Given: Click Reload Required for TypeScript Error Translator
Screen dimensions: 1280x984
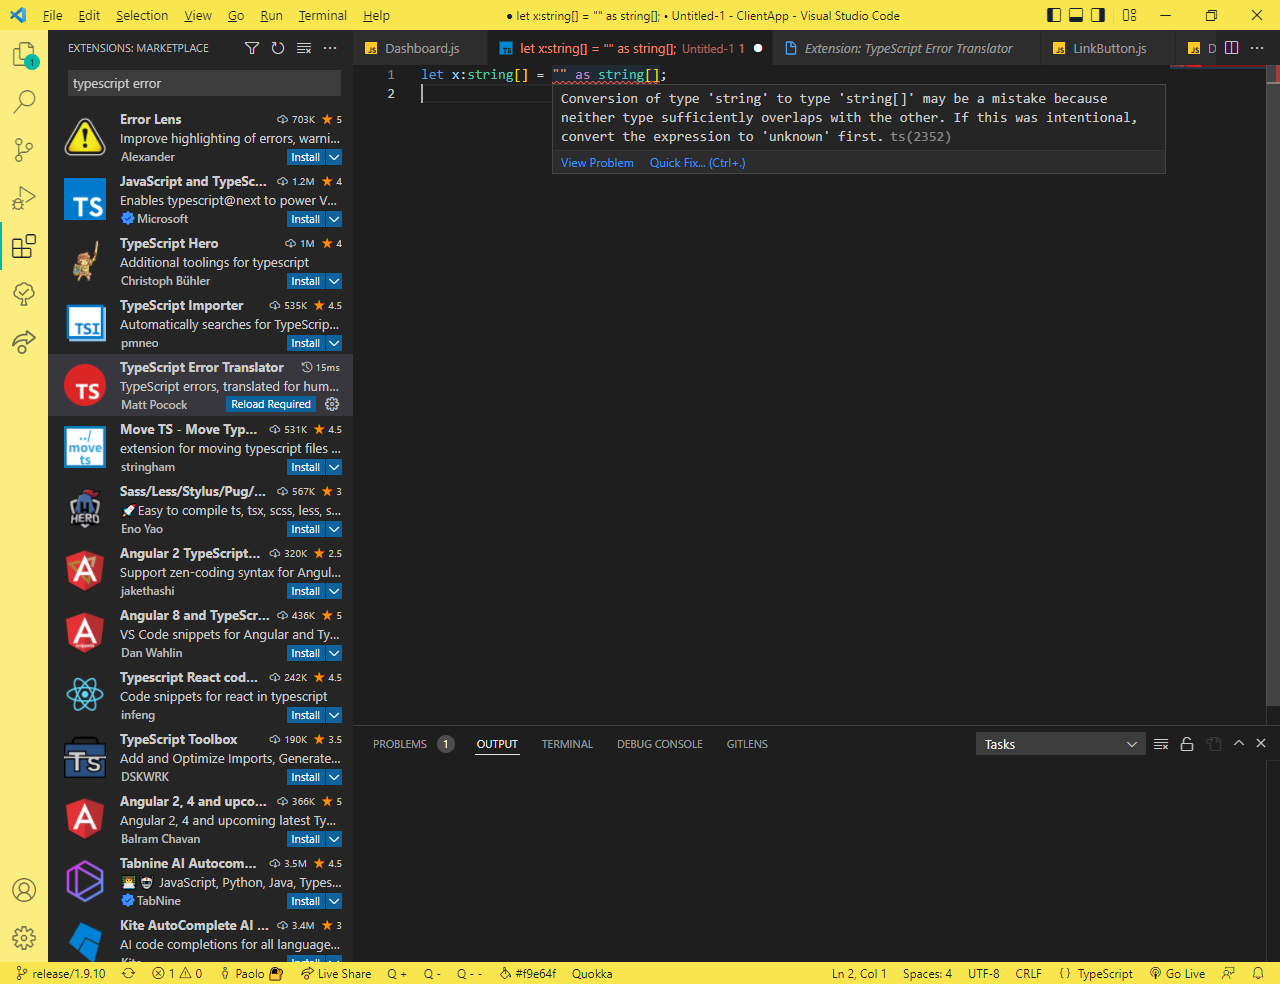Looking at the screenshot, I should tap(271, 404).
